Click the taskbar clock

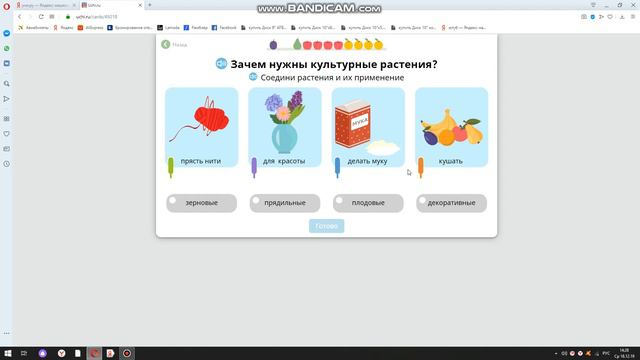coord(624,353)
